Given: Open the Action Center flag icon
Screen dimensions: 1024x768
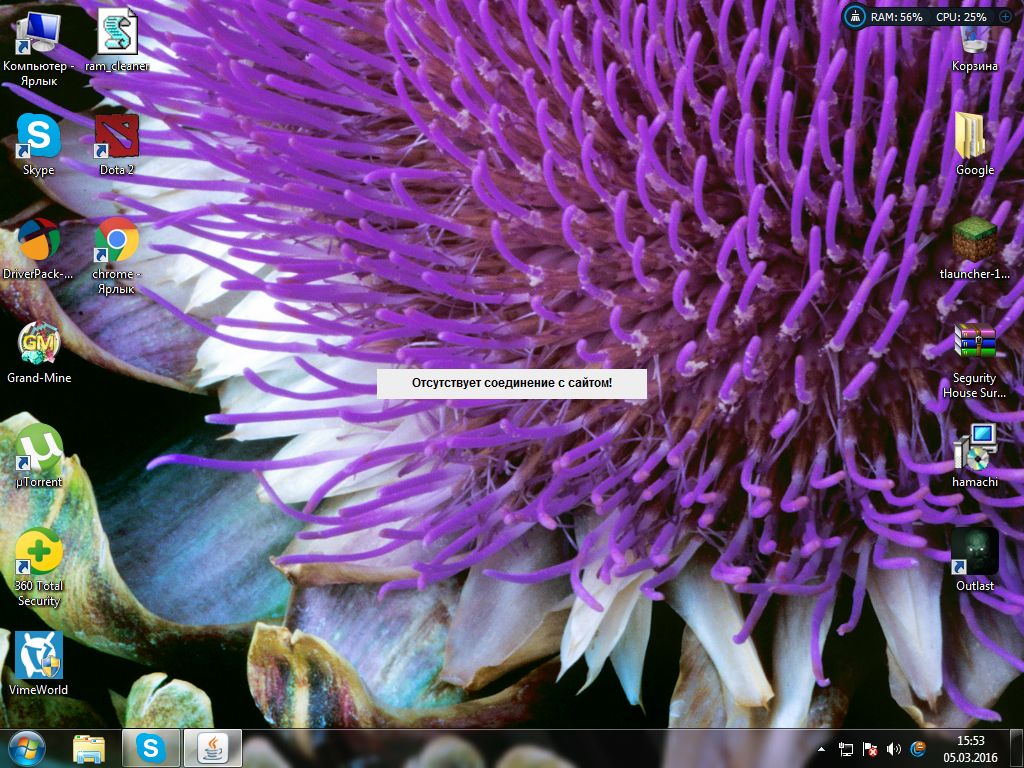Looking at the screenshot, I should pos(869,749).
